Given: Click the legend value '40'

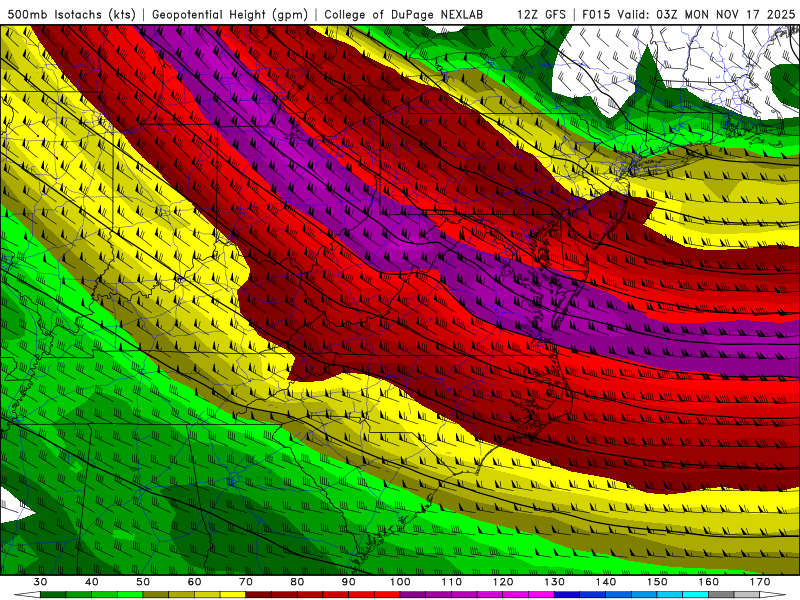Looking at the screenshot, I should coord(92,582).
